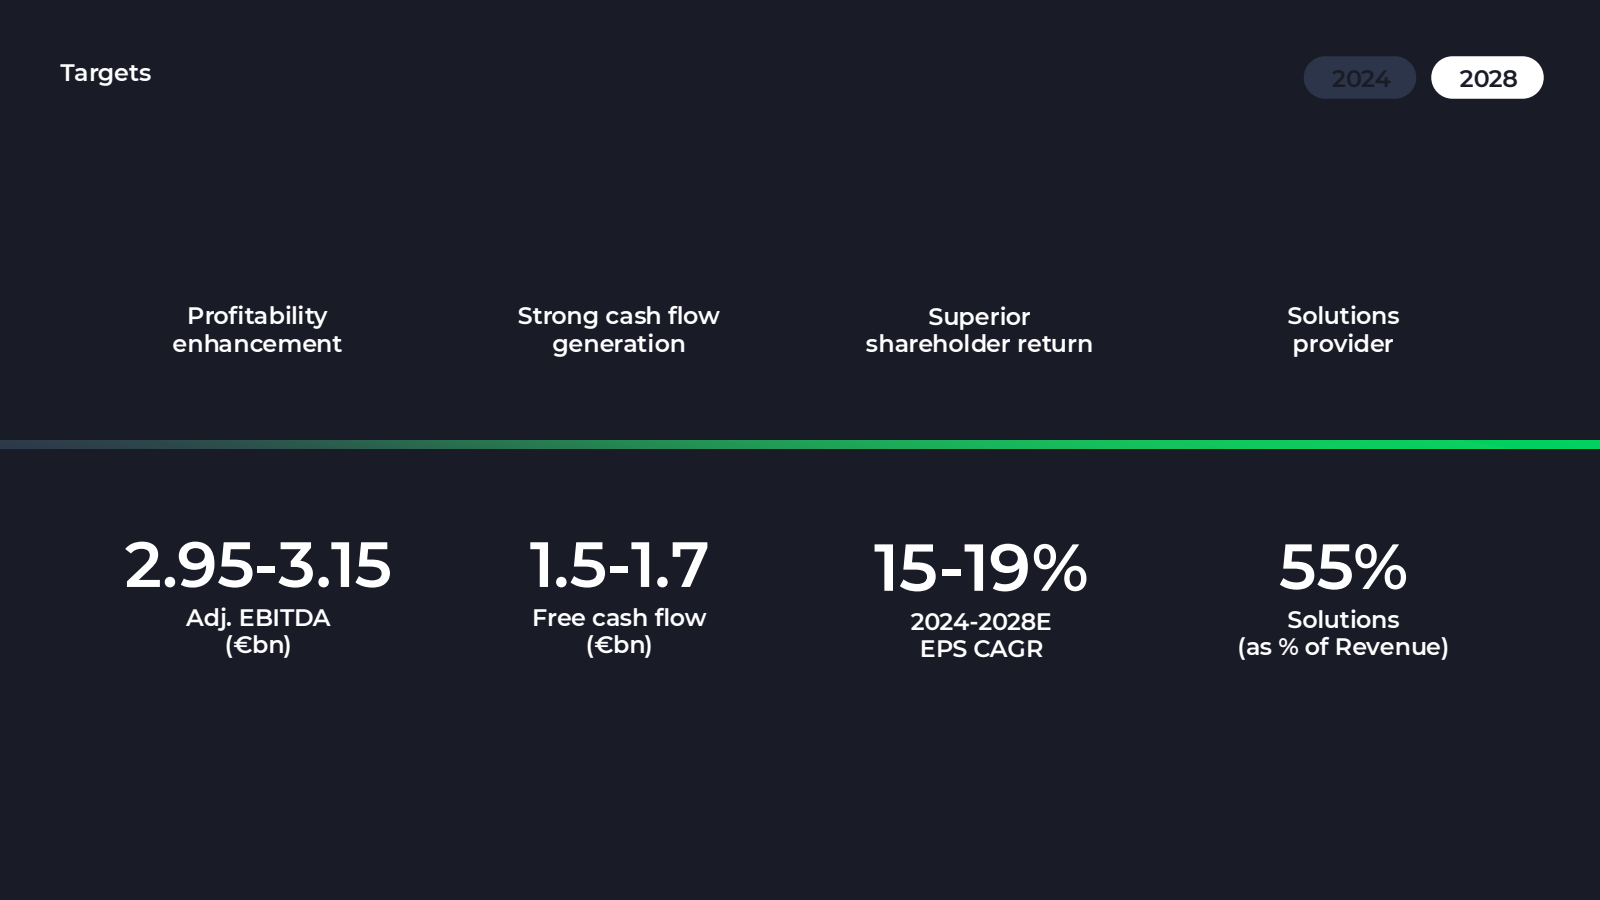Select the 2028 year pill
The height and width of the screenshot is (900, 1600).
tap(1487, 78)
